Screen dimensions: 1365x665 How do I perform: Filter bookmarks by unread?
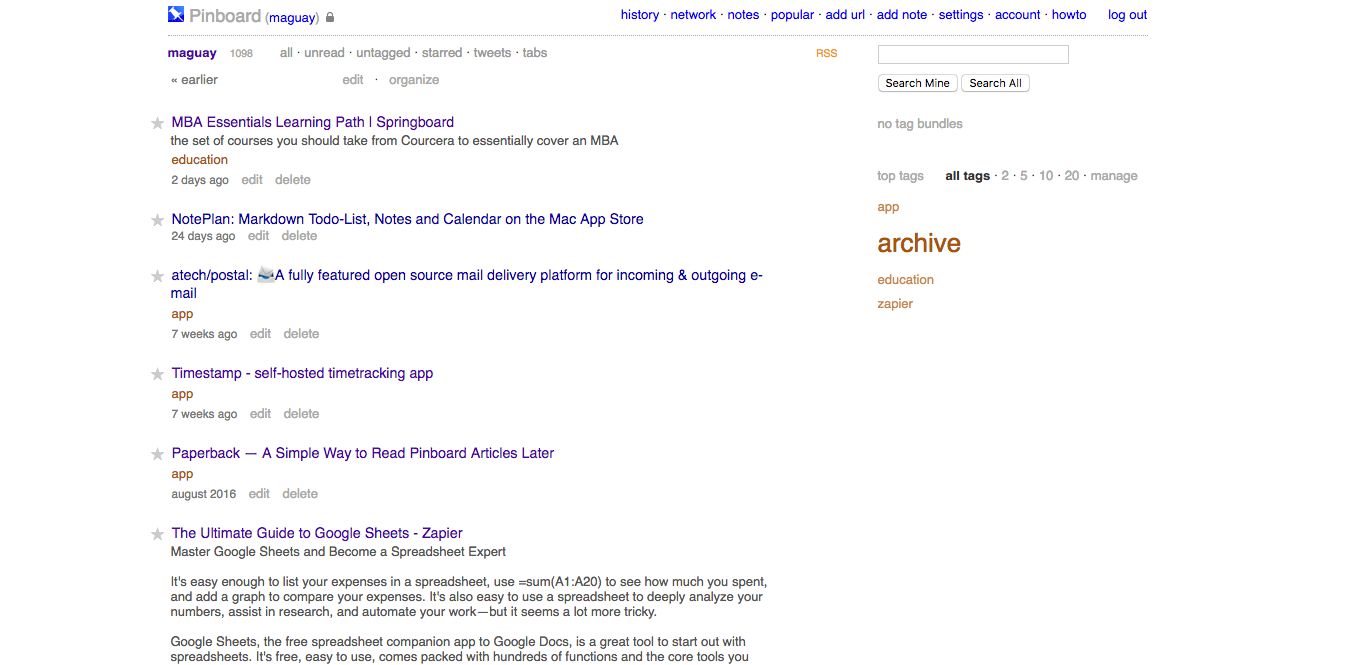(324, 53)
